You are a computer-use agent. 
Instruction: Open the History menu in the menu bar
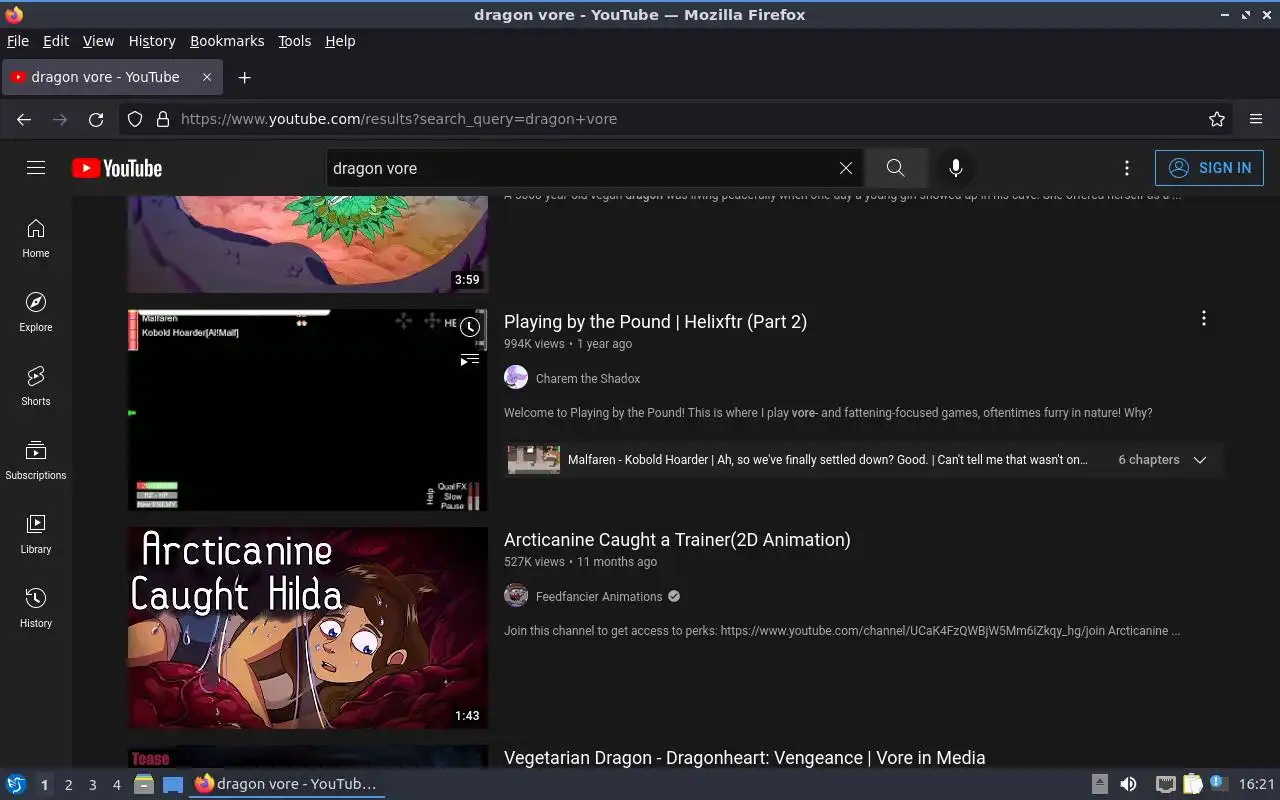point(152,41)
